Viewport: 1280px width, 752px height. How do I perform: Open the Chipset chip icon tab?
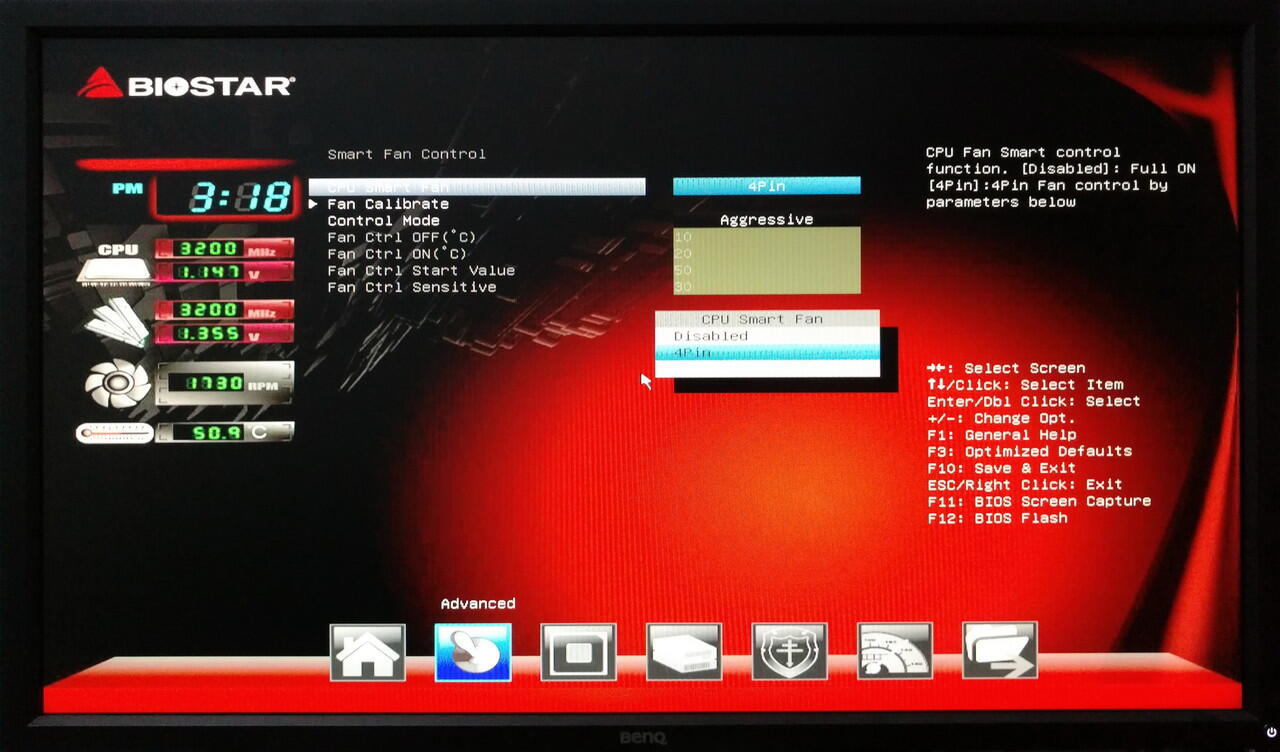pos(578,652)
